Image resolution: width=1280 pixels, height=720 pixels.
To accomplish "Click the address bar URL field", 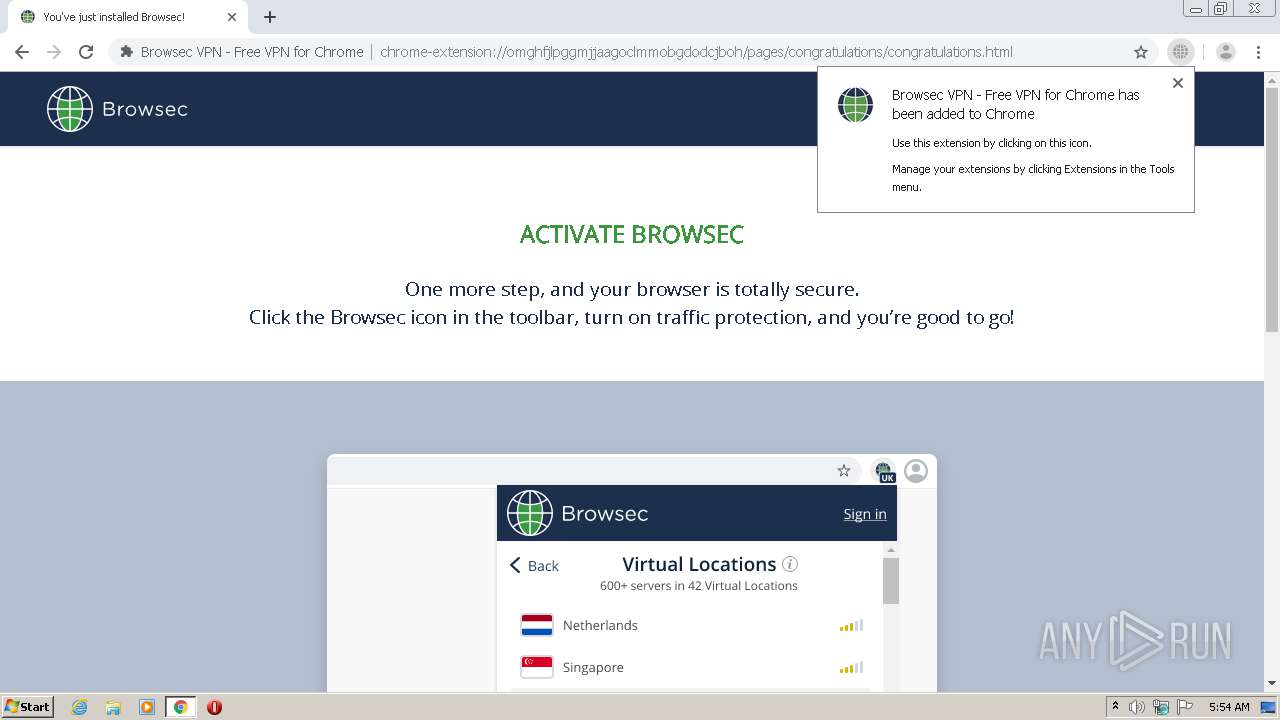I will tap(696, 52).
